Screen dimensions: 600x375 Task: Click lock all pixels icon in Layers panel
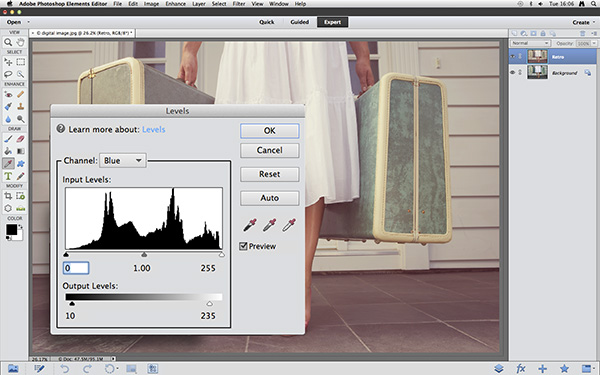tap(543, 33)
